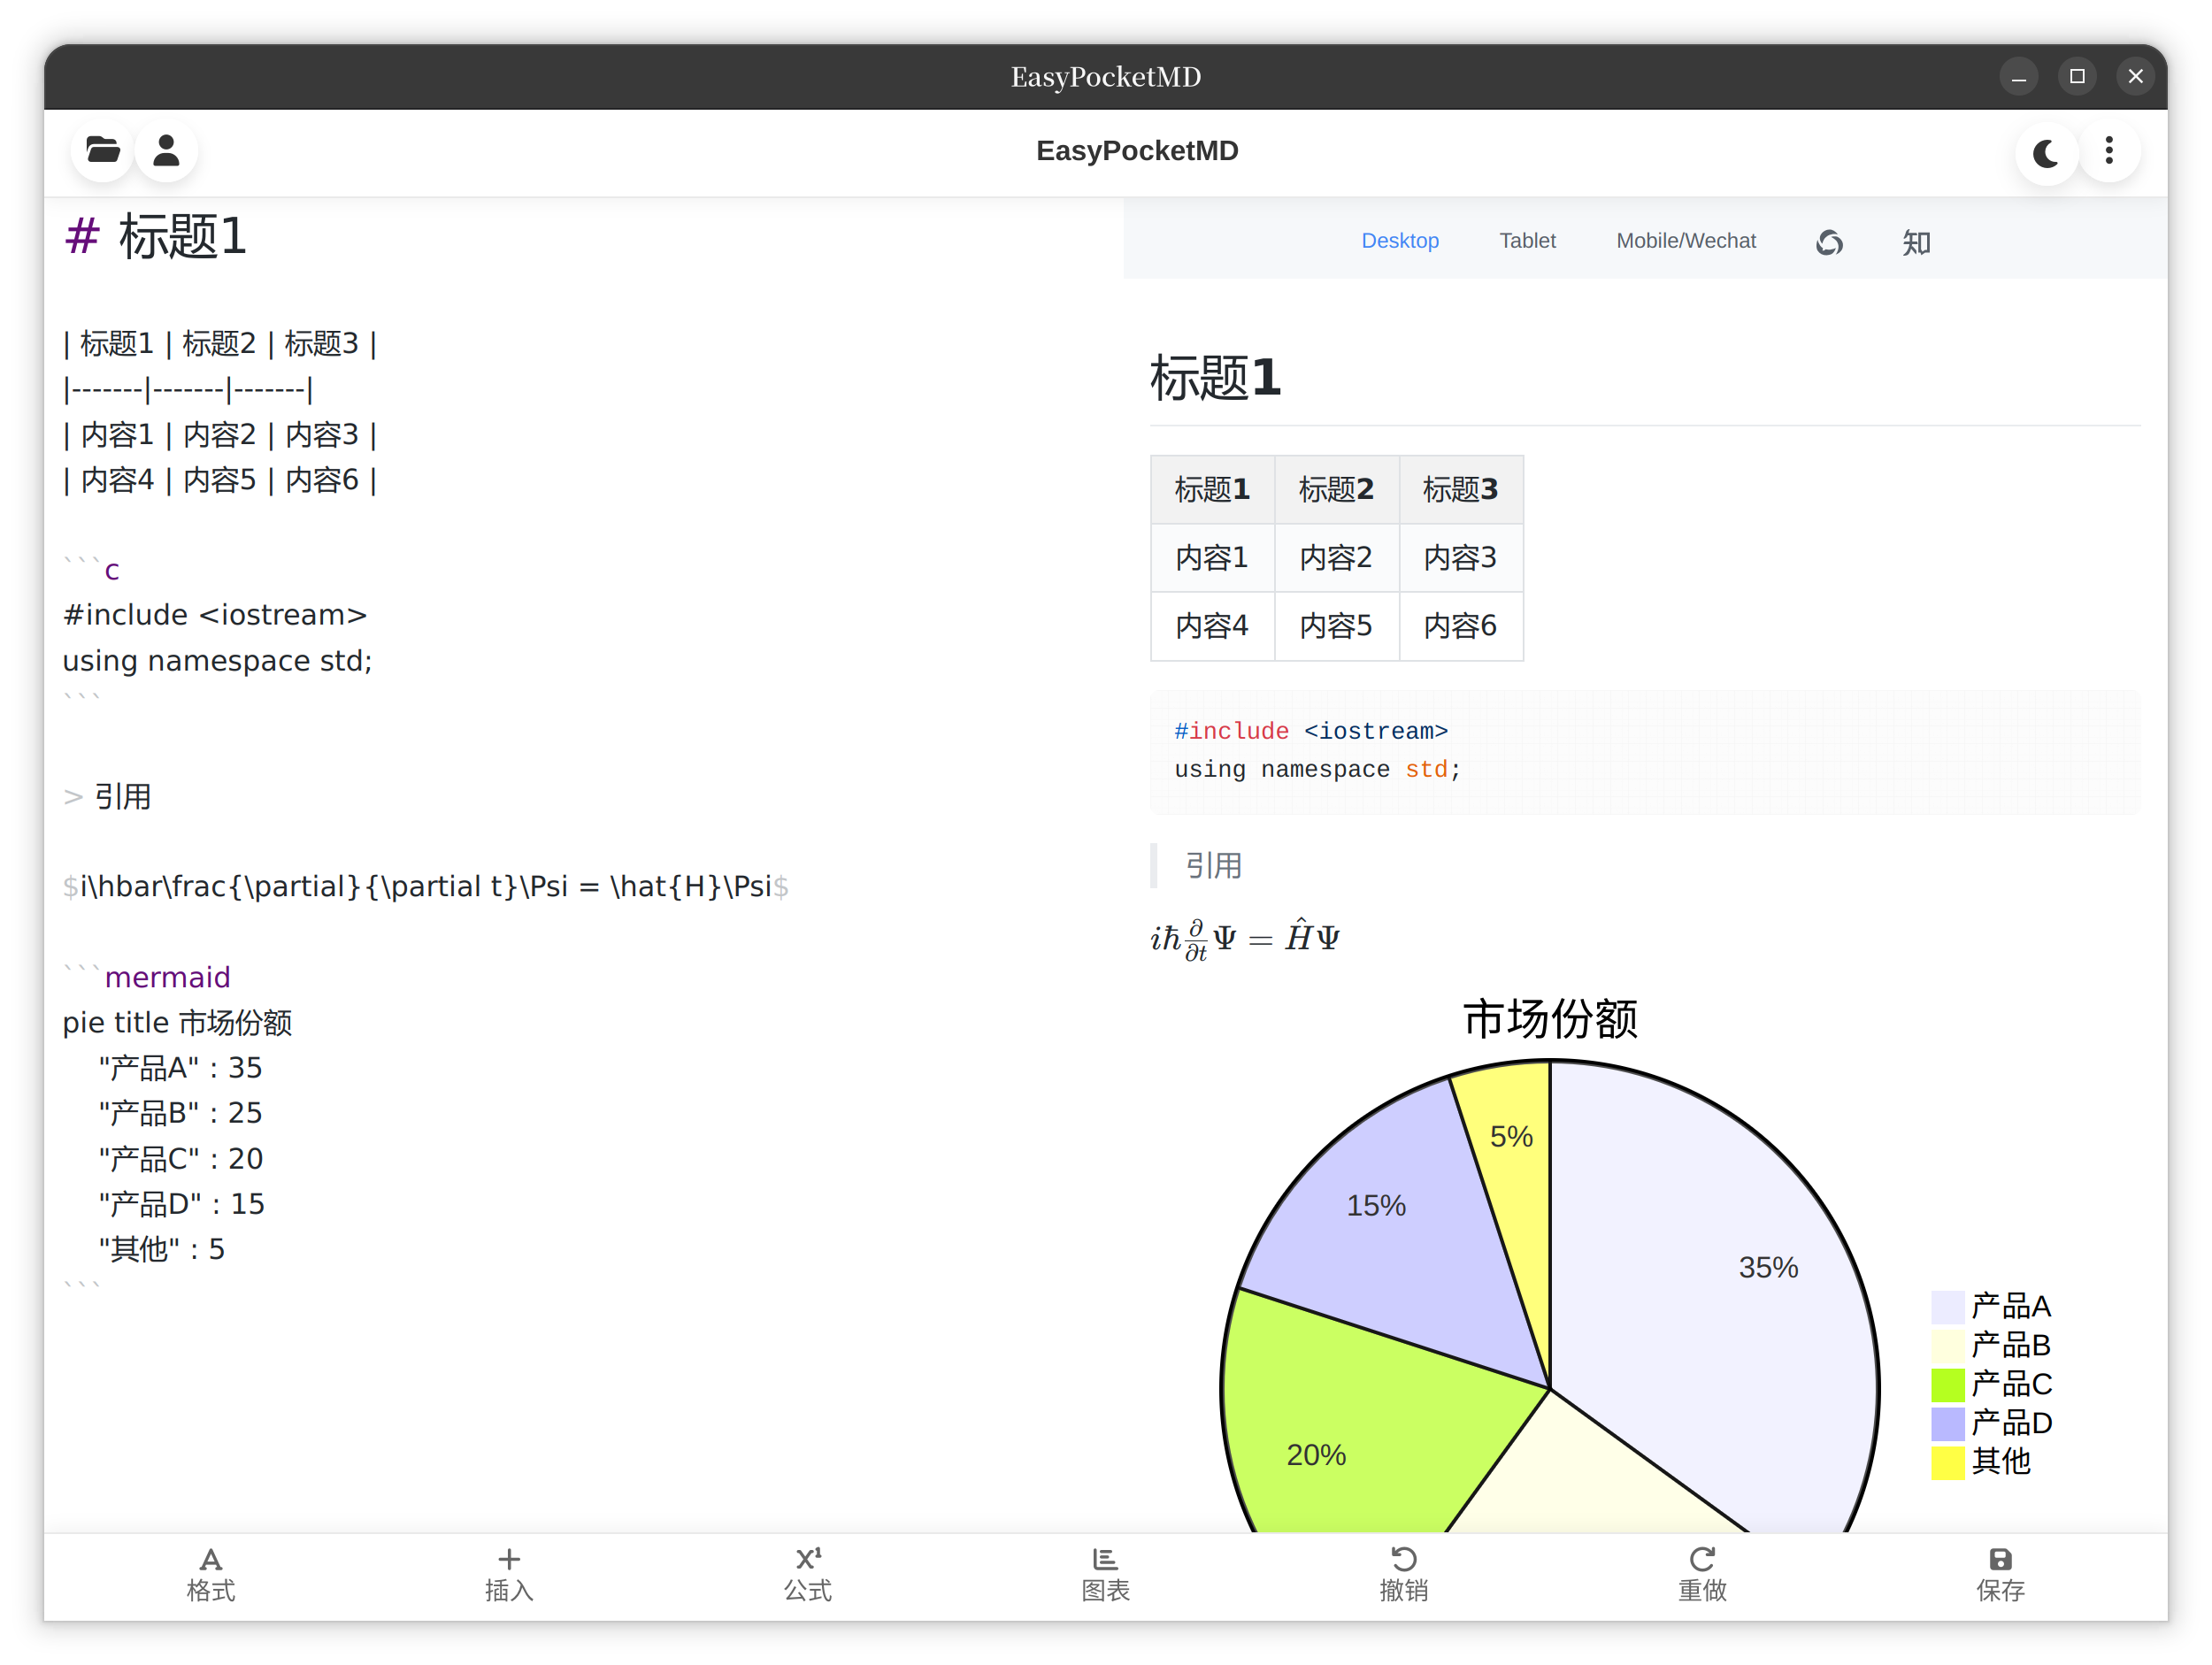Open the 图表 chart tool

(1105, 1575)
